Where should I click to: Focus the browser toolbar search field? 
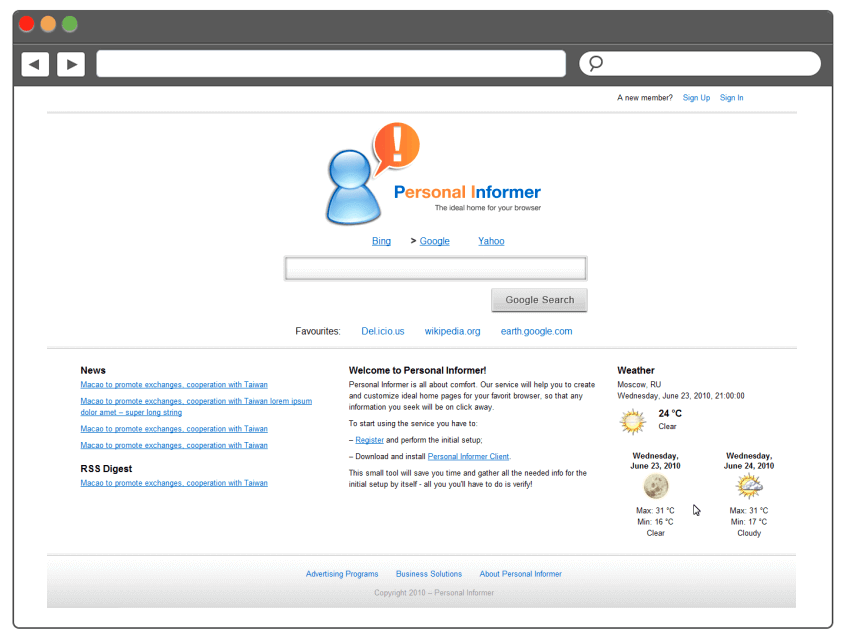pyautogui.click(x=699, y=64)
